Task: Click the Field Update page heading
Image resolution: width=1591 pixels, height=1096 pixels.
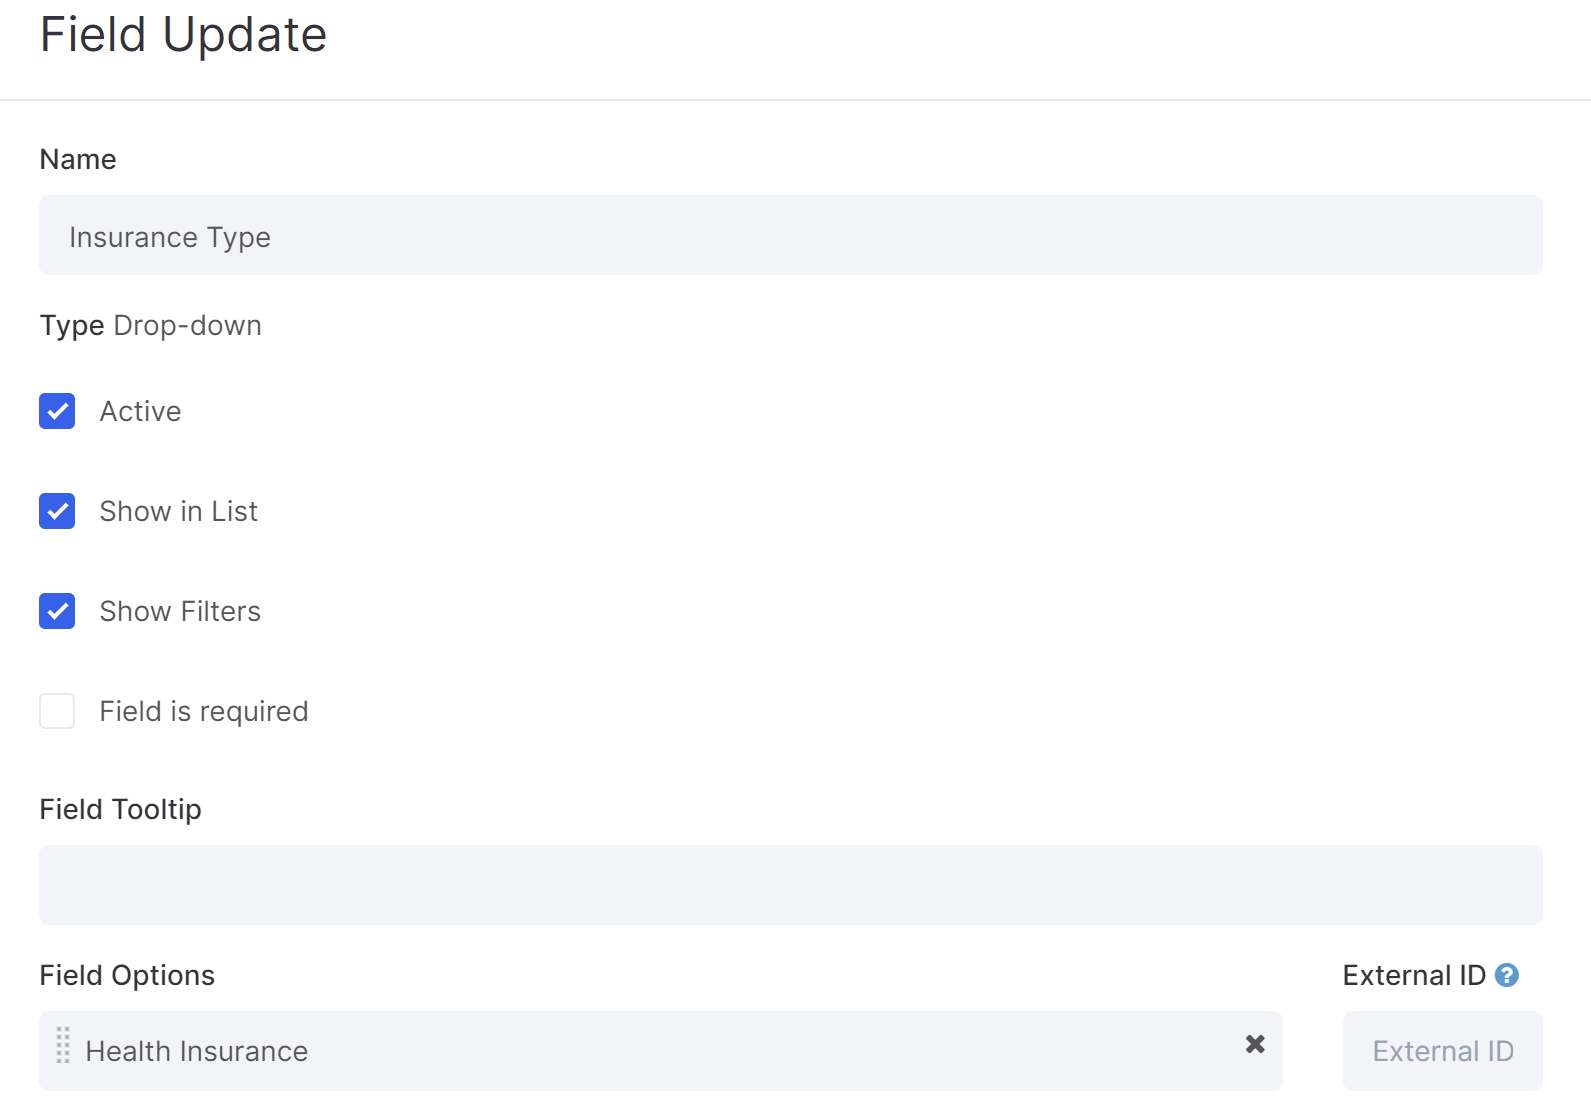Action: point(183,35)
